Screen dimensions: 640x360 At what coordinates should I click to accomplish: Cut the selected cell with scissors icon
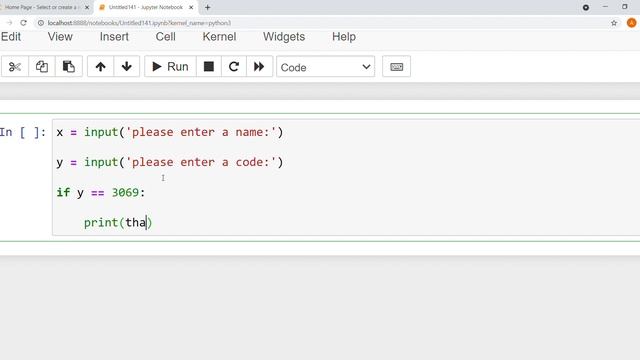click(x=15, y=67)
